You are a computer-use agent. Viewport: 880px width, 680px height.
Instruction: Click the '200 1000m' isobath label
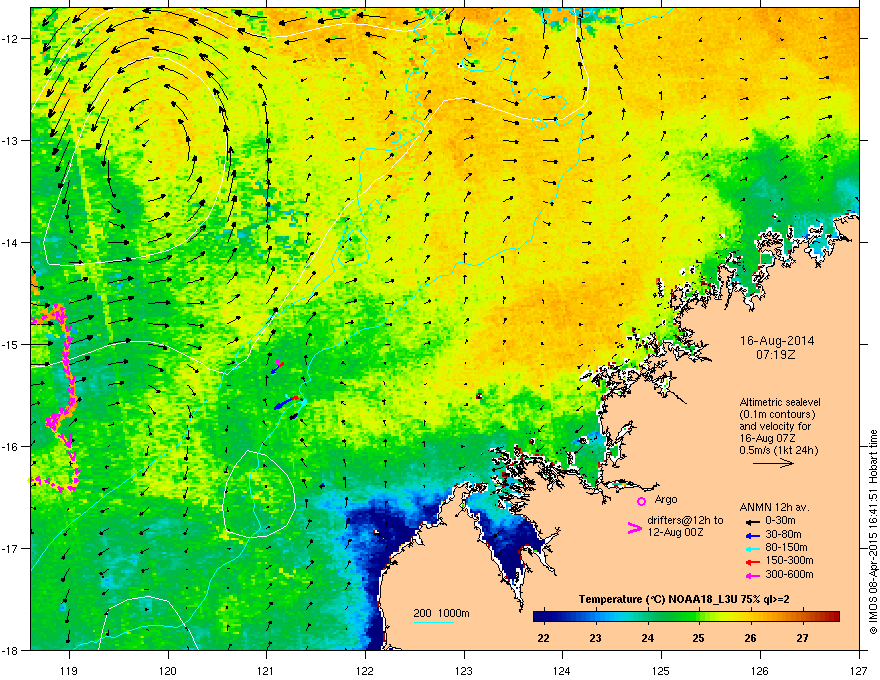[442, 613]
